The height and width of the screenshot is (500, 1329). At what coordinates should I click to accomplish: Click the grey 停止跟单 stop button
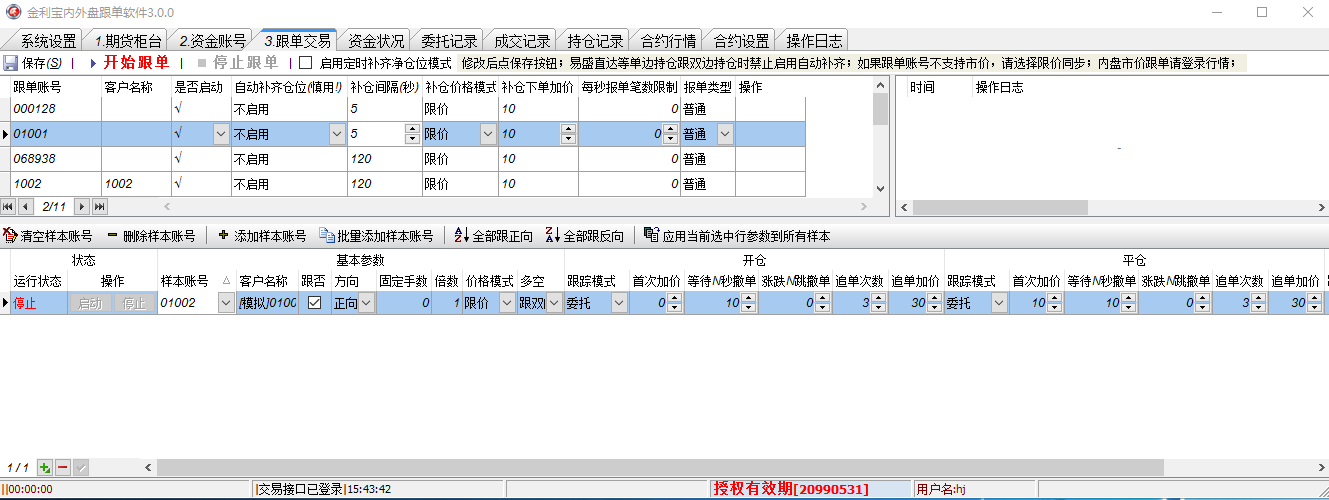pyautogui.click(x=236, y=63)
